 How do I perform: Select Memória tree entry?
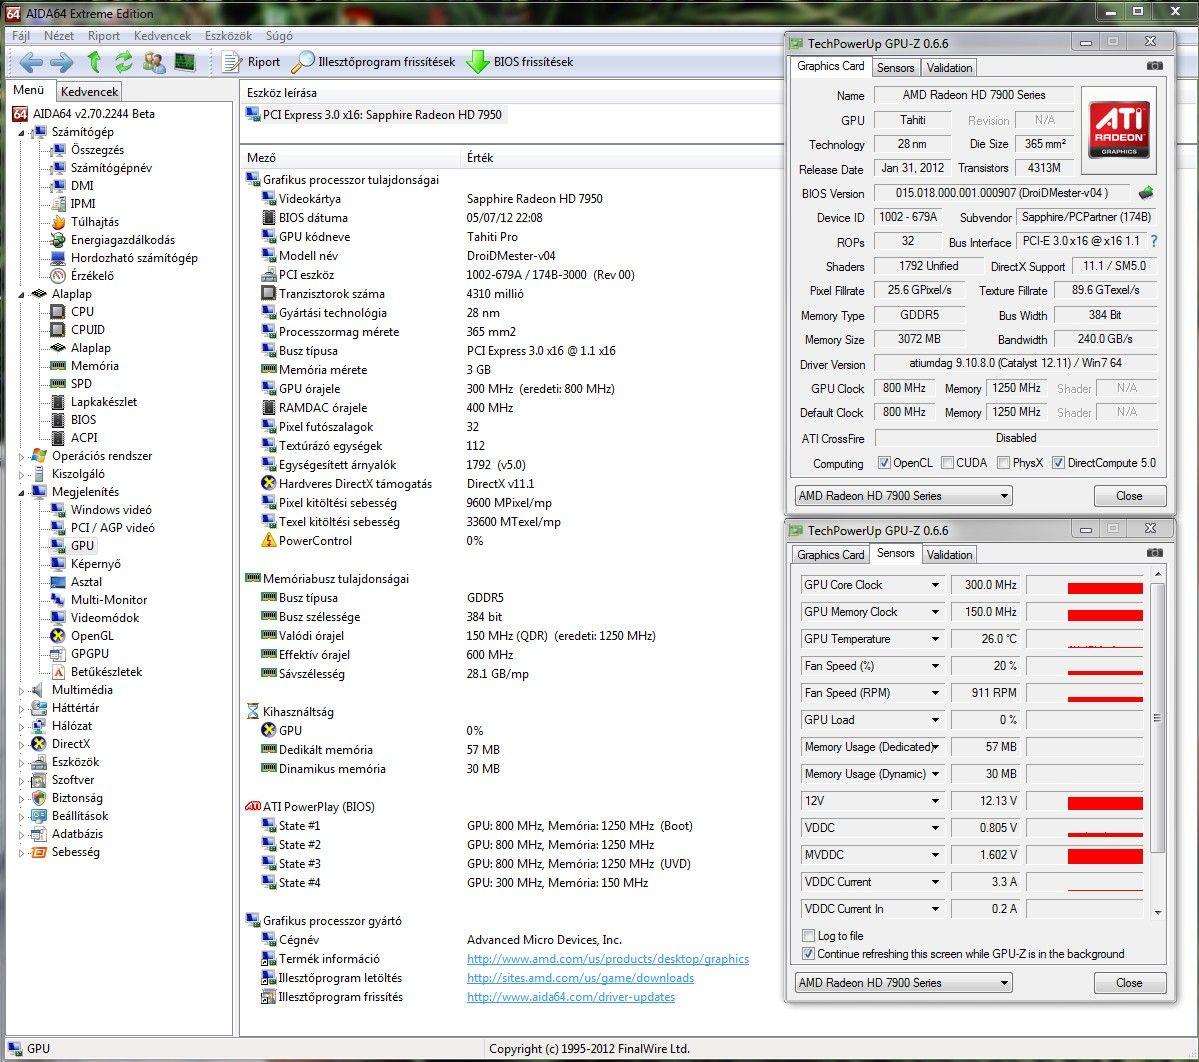(95, 365)
